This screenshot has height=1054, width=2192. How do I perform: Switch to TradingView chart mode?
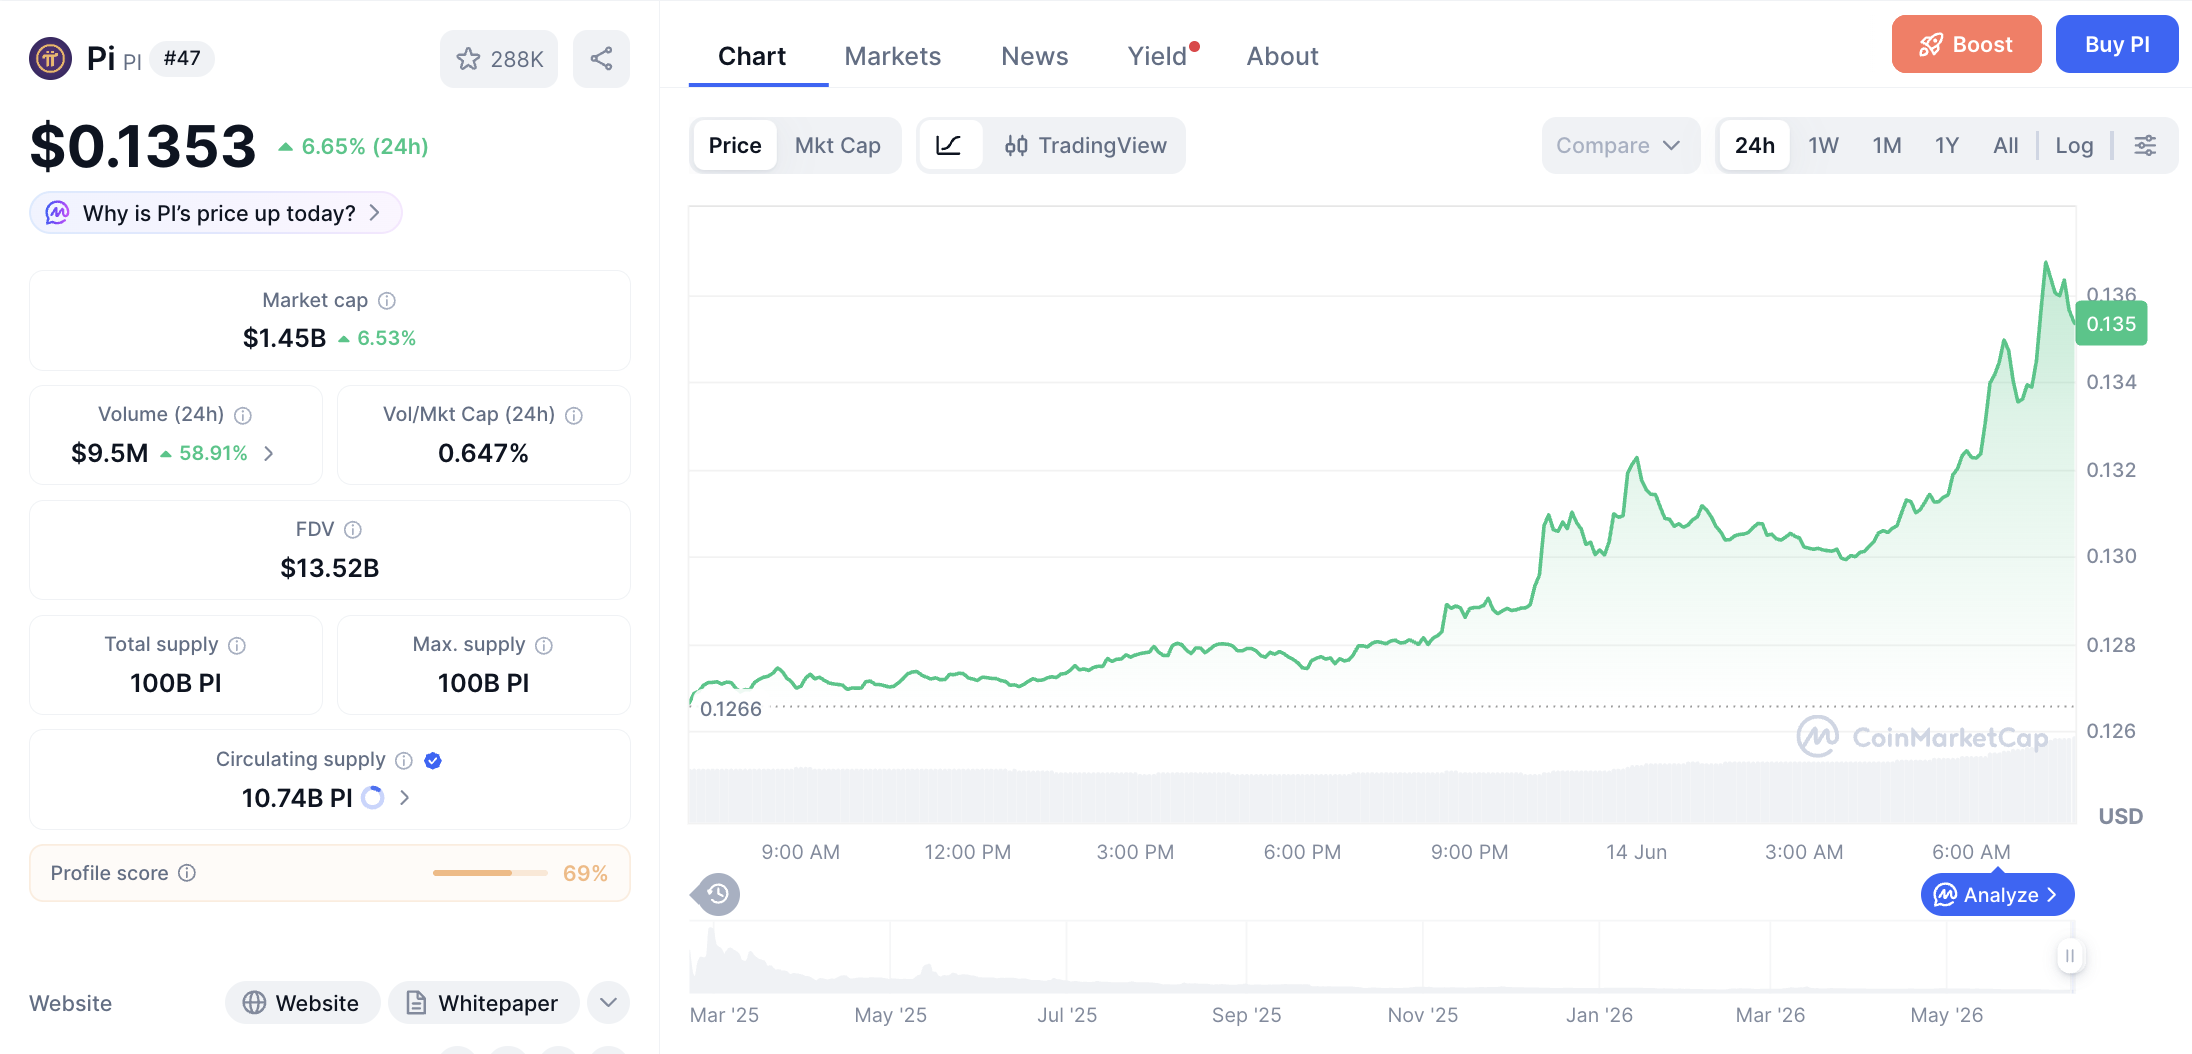click(1086, 146)
